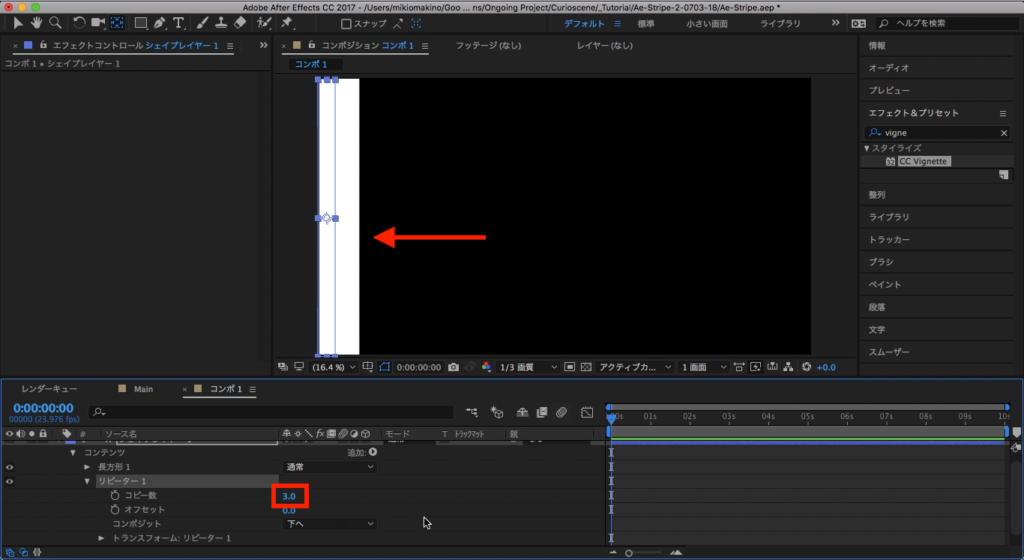Select the Horizontal Type tool
This screenshot has height=560, width=1024.
[179, 22]
